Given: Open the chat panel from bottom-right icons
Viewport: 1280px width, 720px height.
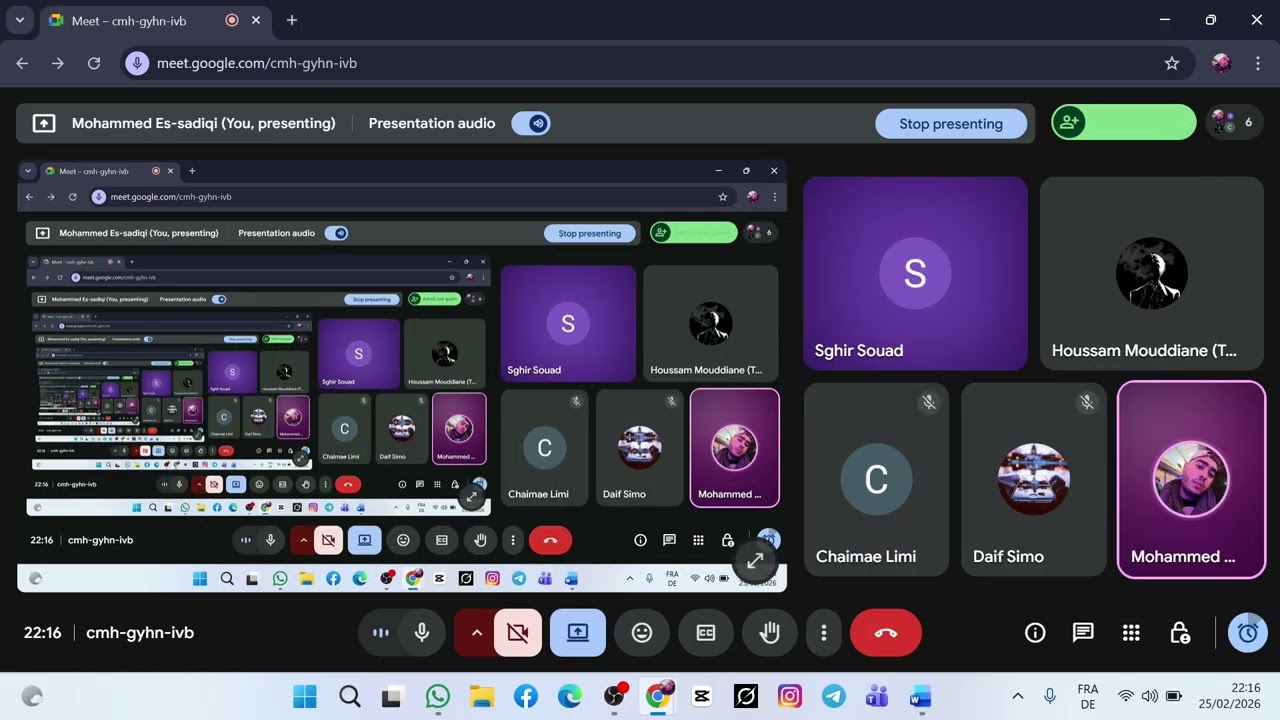Looking at the screenshot, I should 1083,633.
